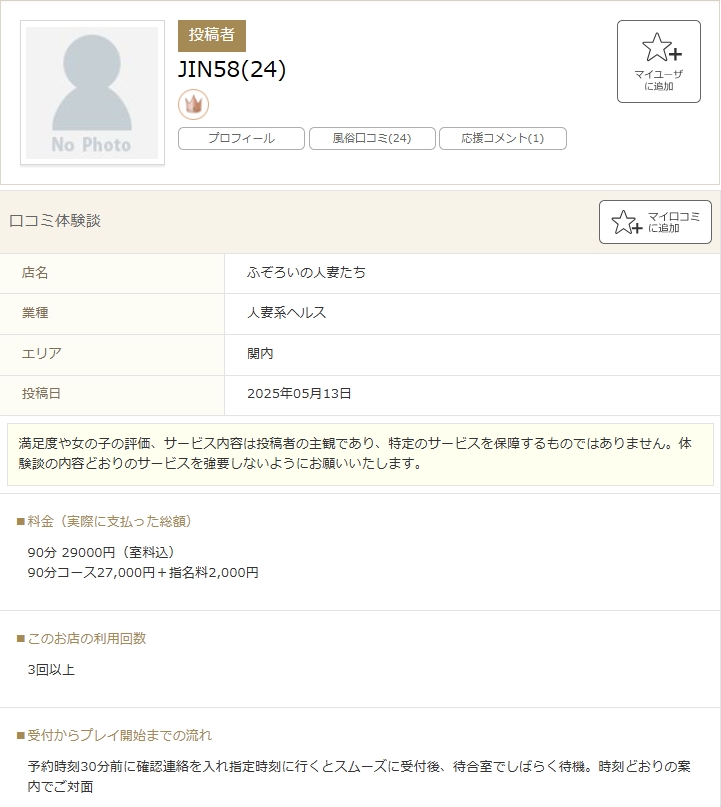This screenshot has height=807, width=721.
Task: Click the 口コミ体験談 section header
Action: coord(55,221)
